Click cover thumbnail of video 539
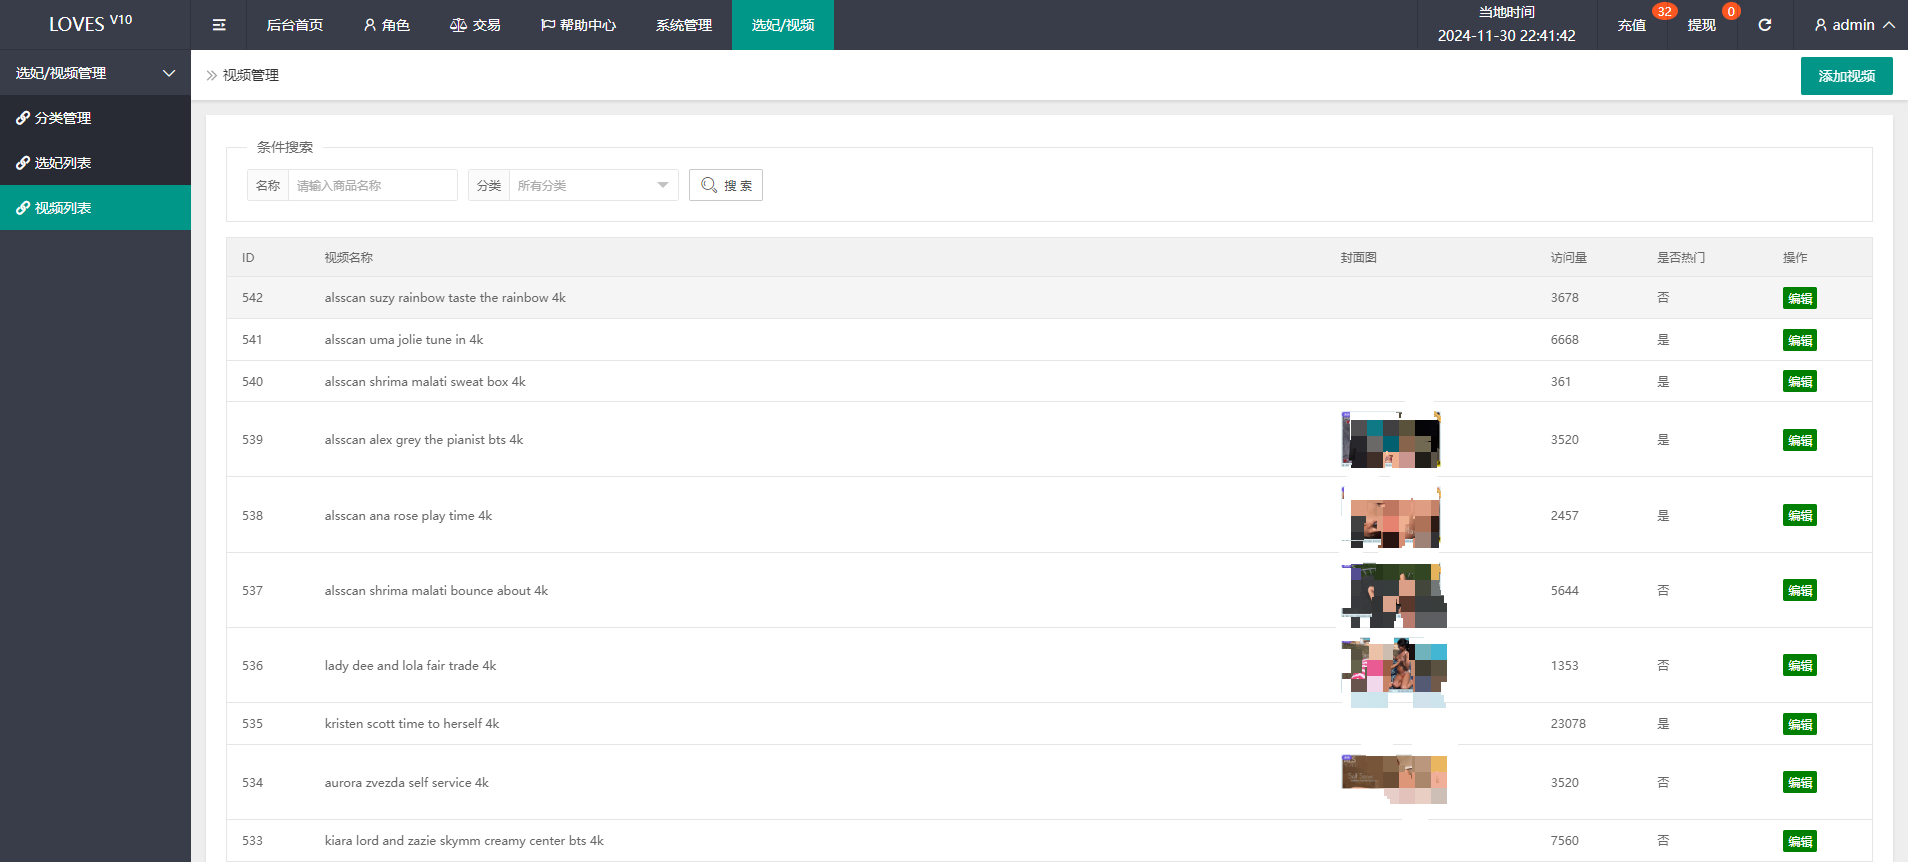The height and width of the screenshot is (862, 1908). 1391,440
